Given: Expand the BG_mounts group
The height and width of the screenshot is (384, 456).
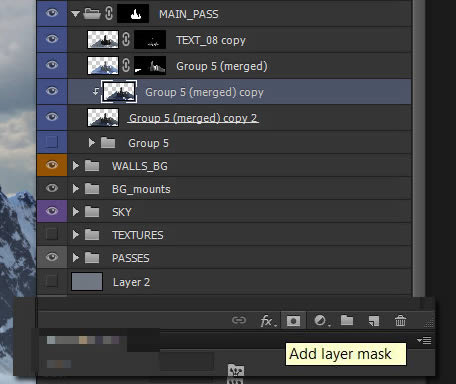Looking at the screenshot, I should point(76,189).
